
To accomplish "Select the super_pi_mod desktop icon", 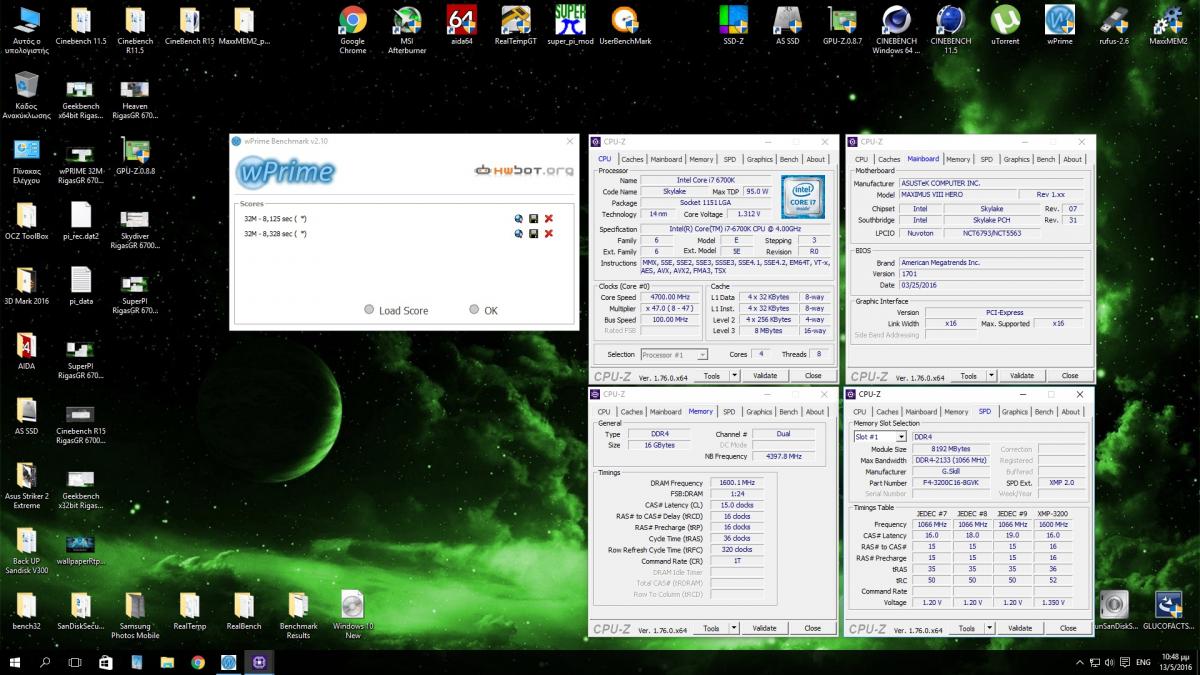I will [x=570, y=26].
